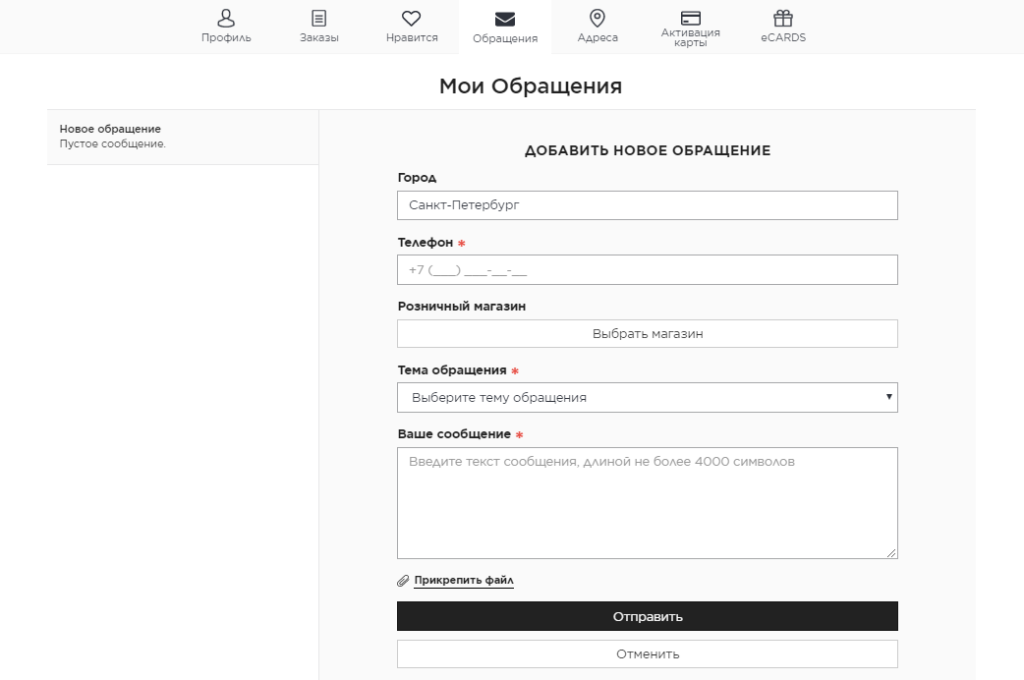Click the Прикрепить файл link
The image size is (1024, 680).
(463, 580)
